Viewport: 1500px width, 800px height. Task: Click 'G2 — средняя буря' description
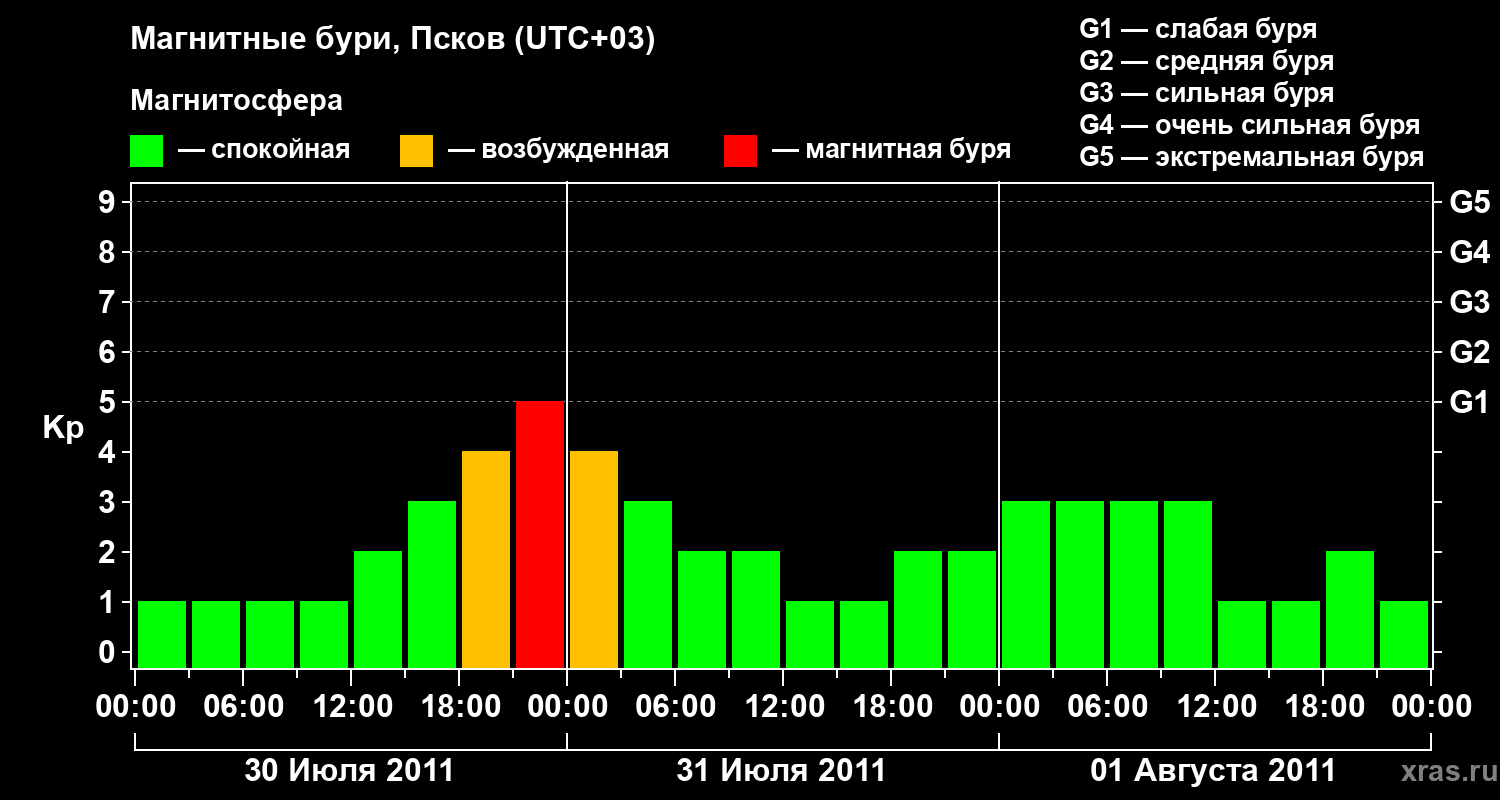click(x=1207, y=61)
